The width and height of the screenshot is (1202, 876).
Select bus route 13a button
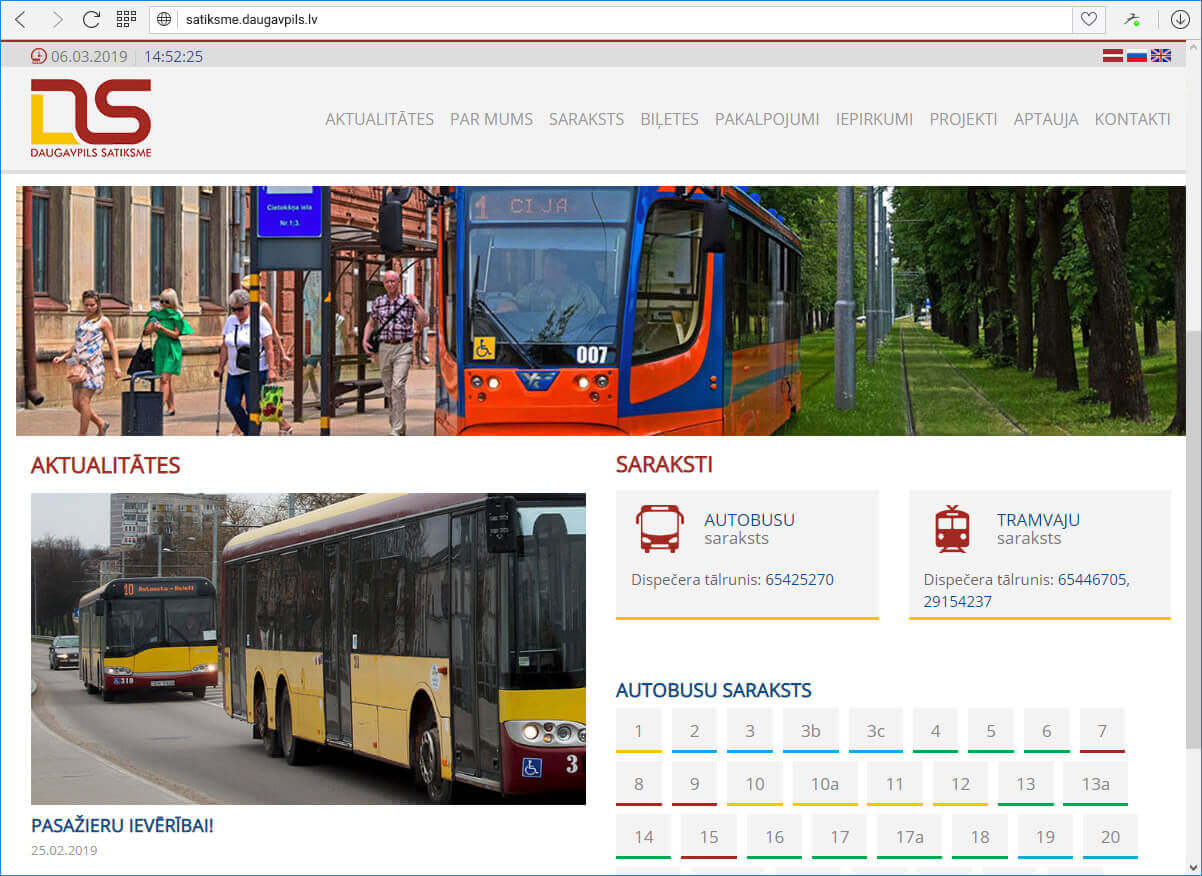(x=1096, y=783)
